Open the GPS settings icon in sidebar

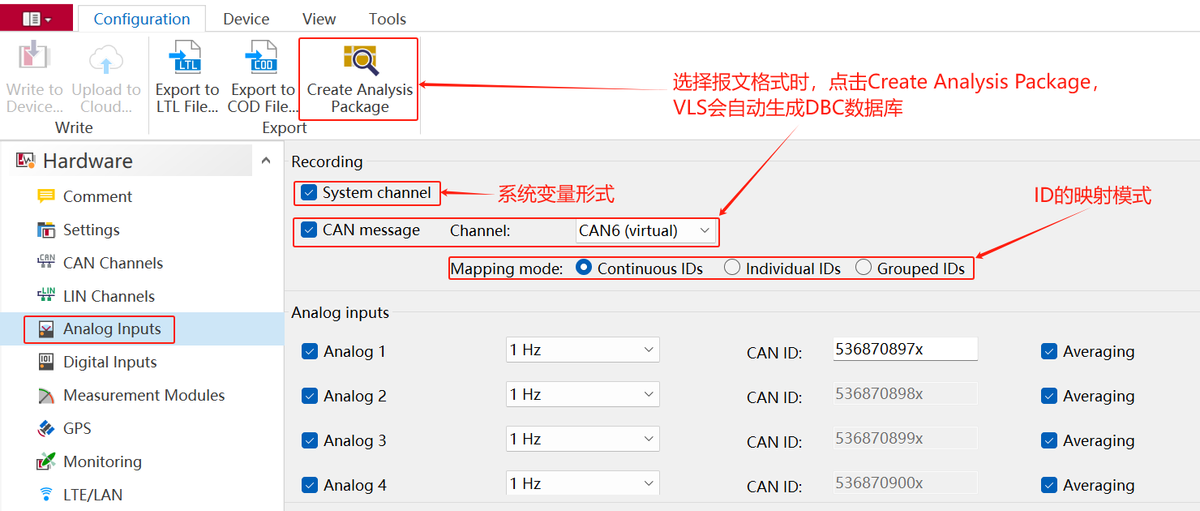(x=46, y=429)
